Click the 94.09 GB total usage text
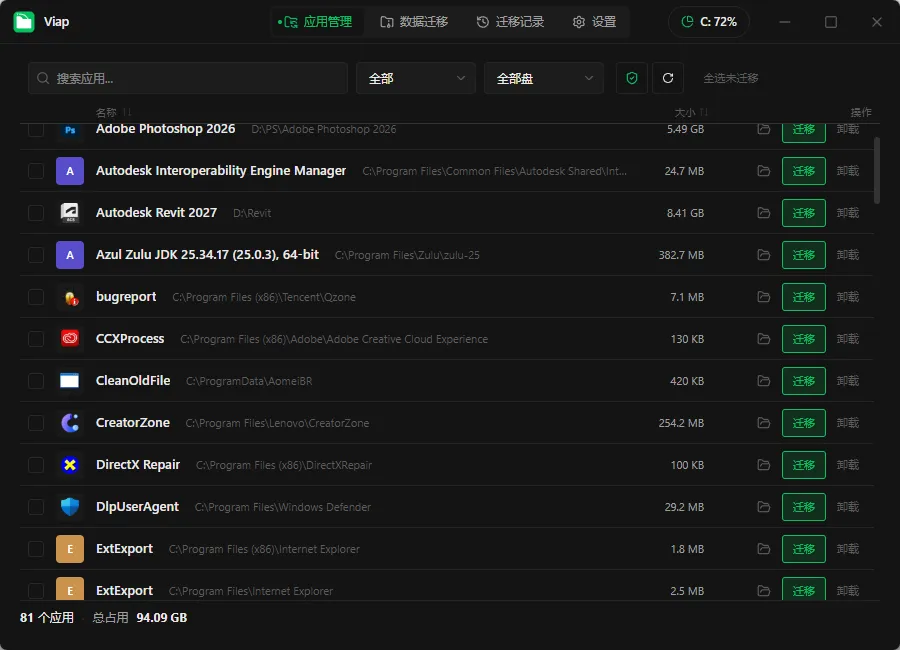This screenshot has height=650, width=900. [162, 617]
